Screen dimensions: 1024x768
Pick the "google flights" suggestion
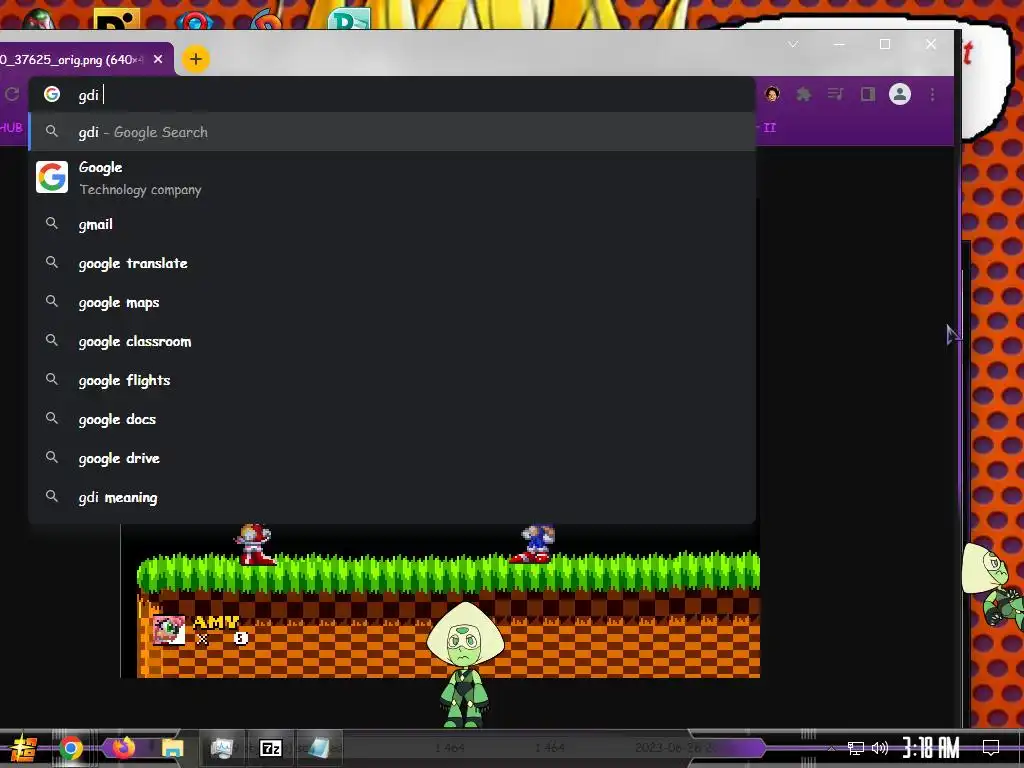[392, 380]
